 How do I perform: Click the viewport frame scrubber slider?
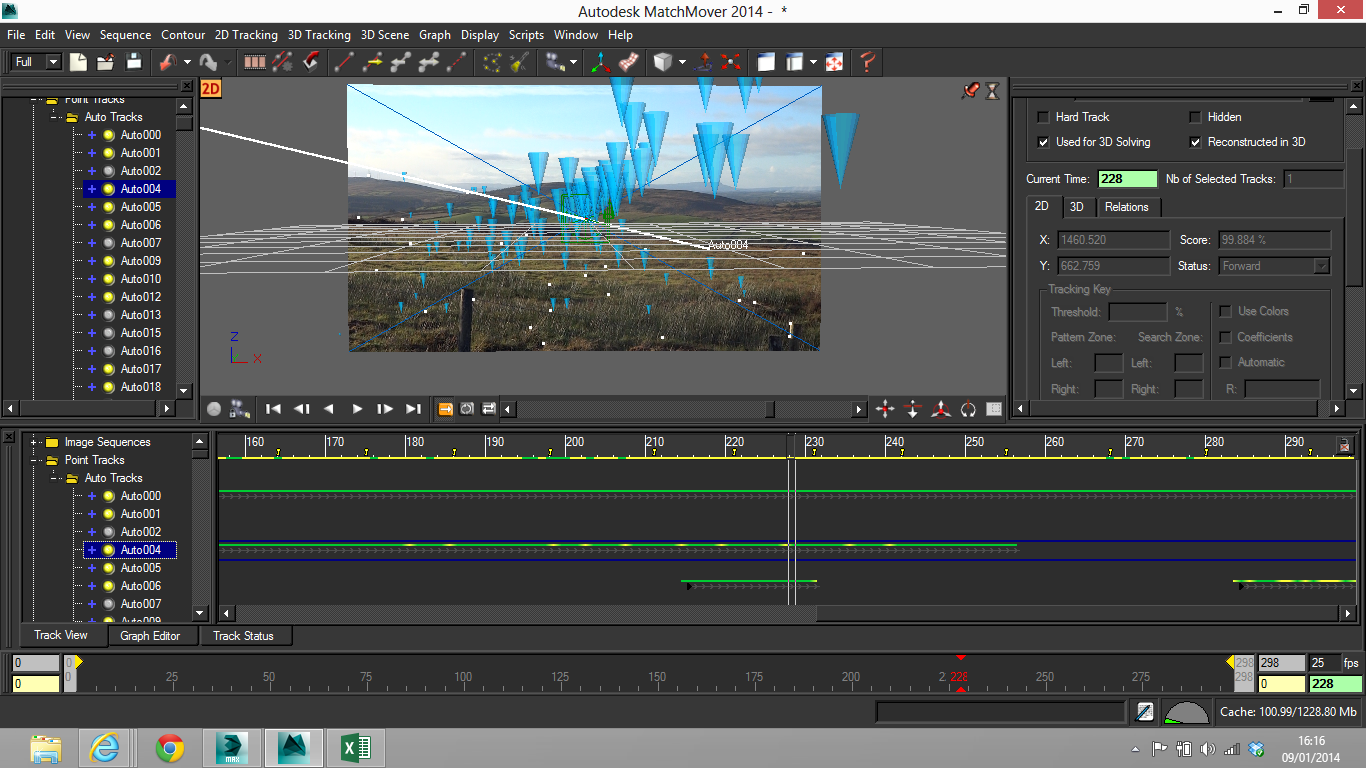pyautogui.click(x=769, y=409)
